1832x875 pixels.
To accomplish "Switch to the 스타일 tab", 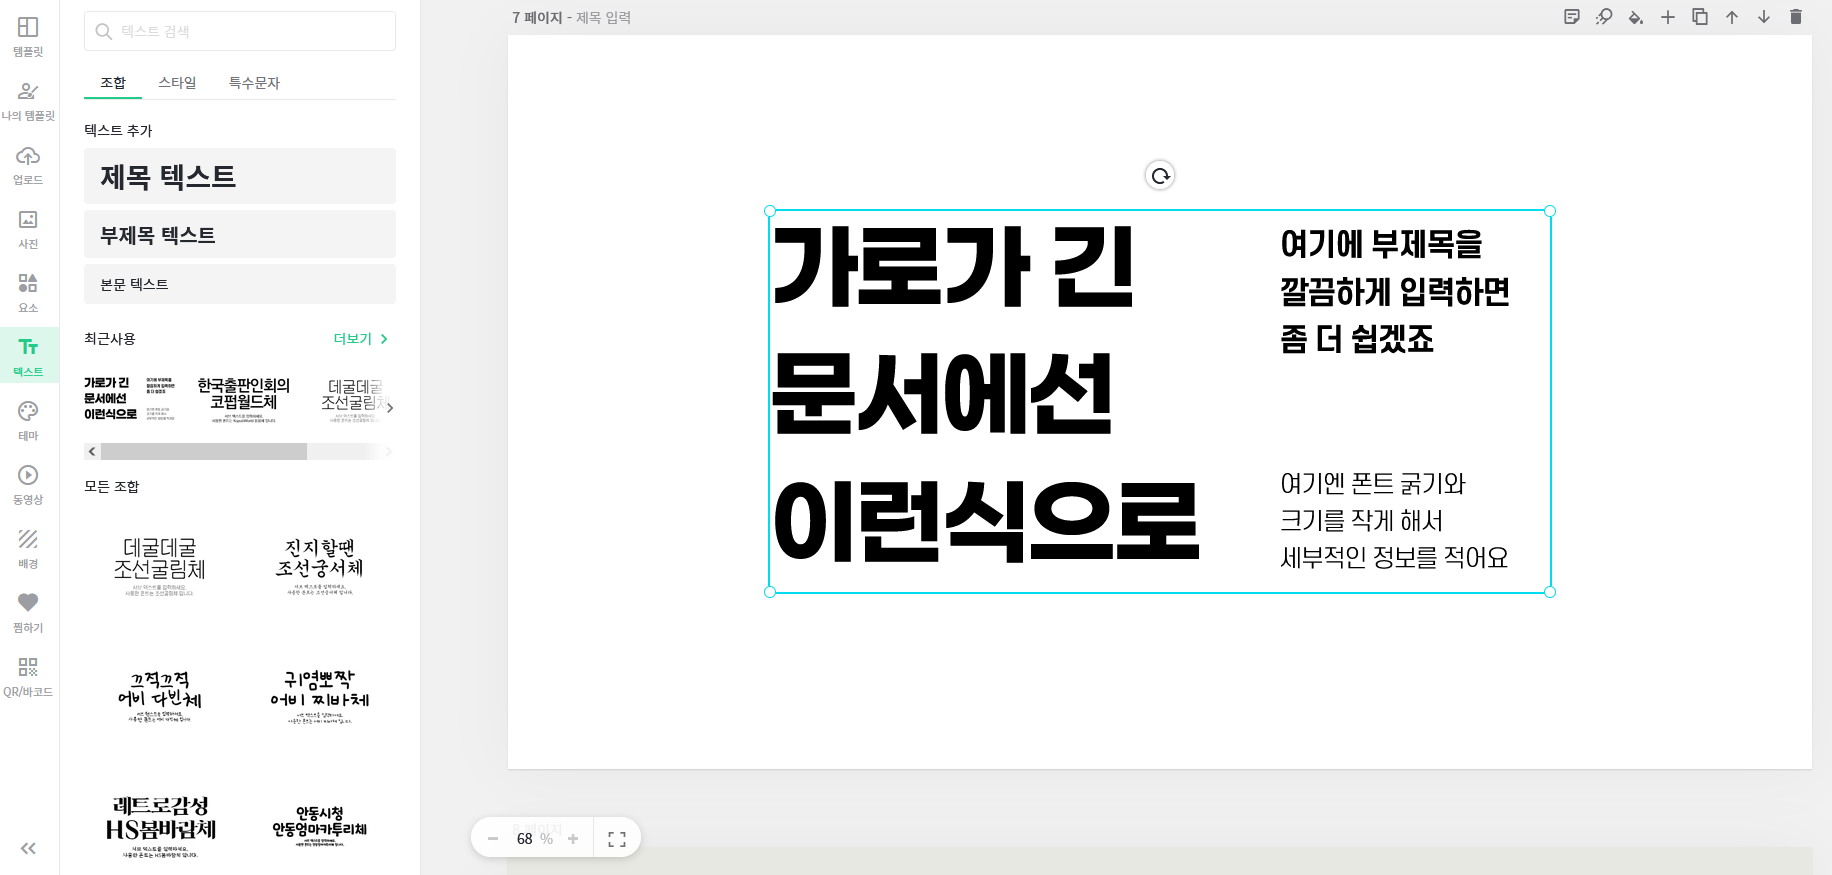I will (x=177, y=83).
